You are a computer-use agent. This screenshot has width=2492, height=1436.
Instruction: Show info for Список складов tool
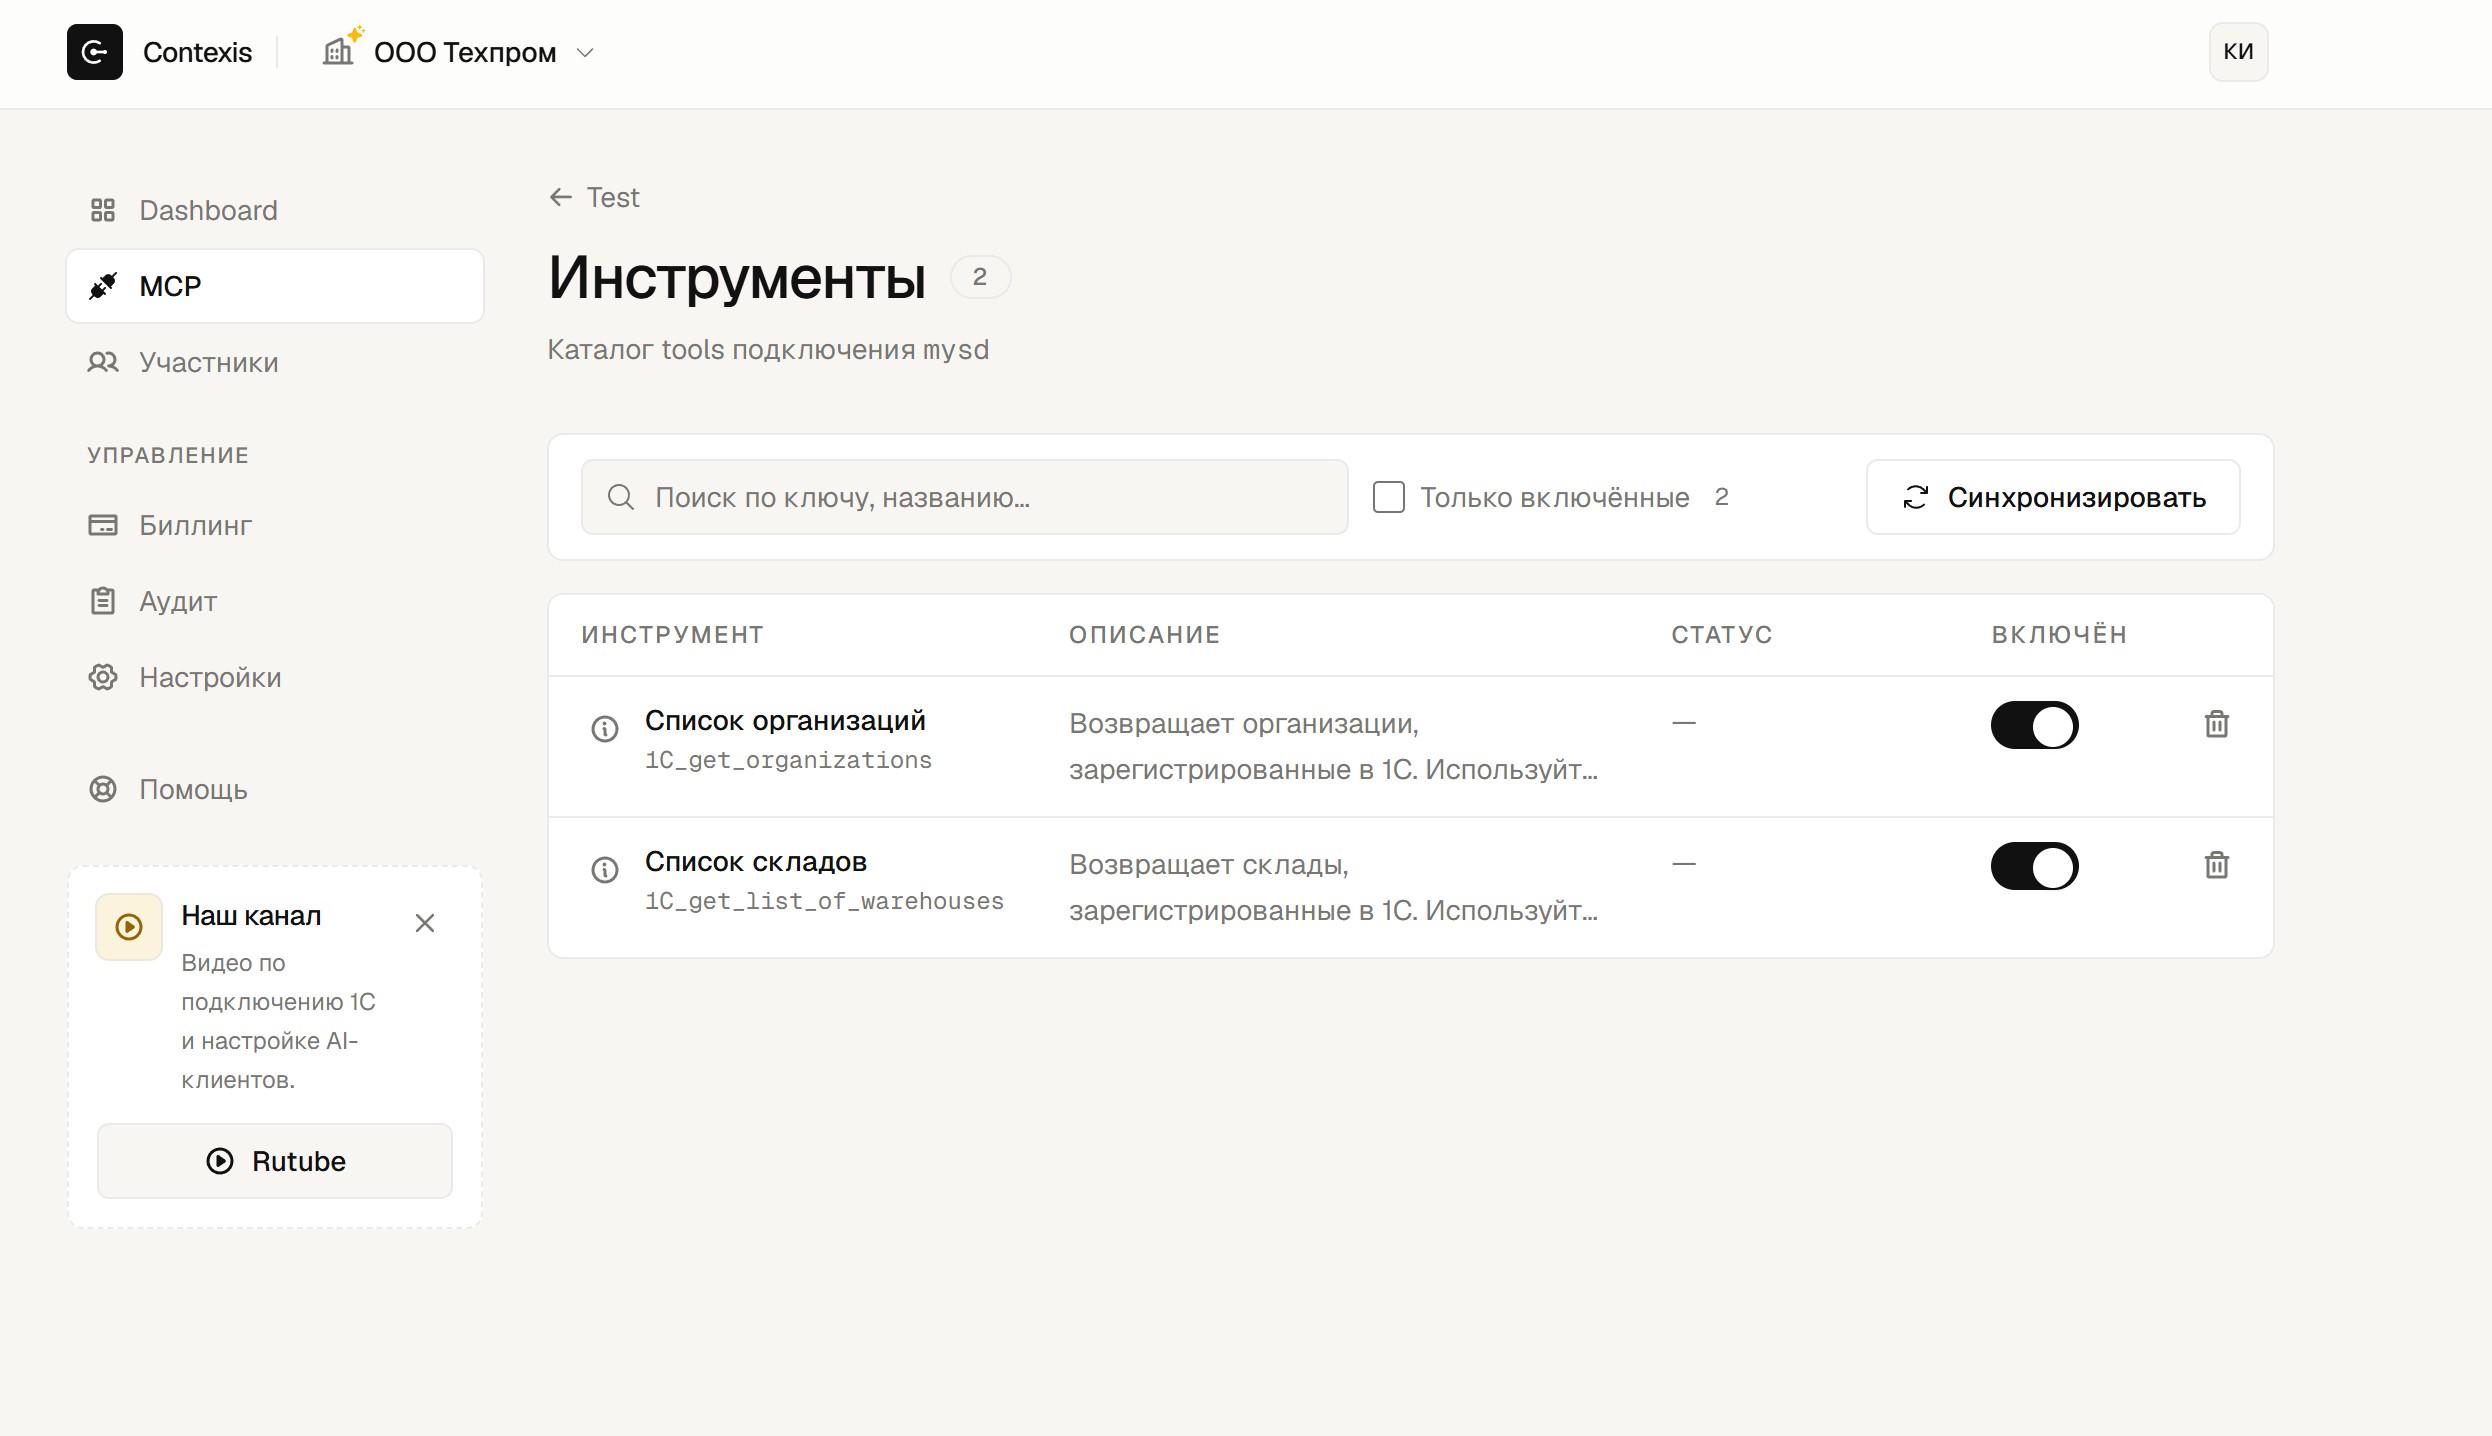pos(605,870)
